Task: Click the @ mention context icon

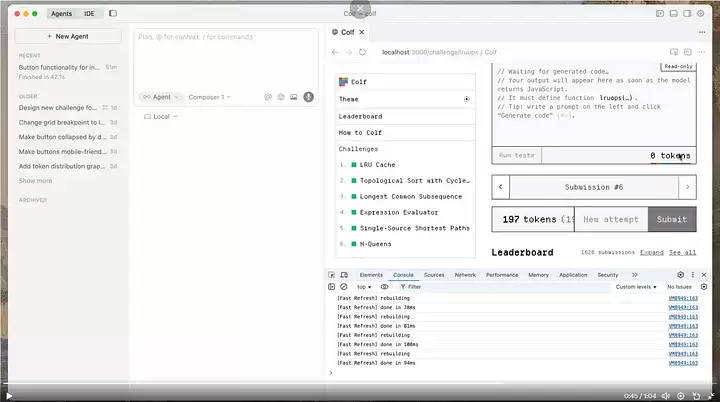Action: coord(268,97)
